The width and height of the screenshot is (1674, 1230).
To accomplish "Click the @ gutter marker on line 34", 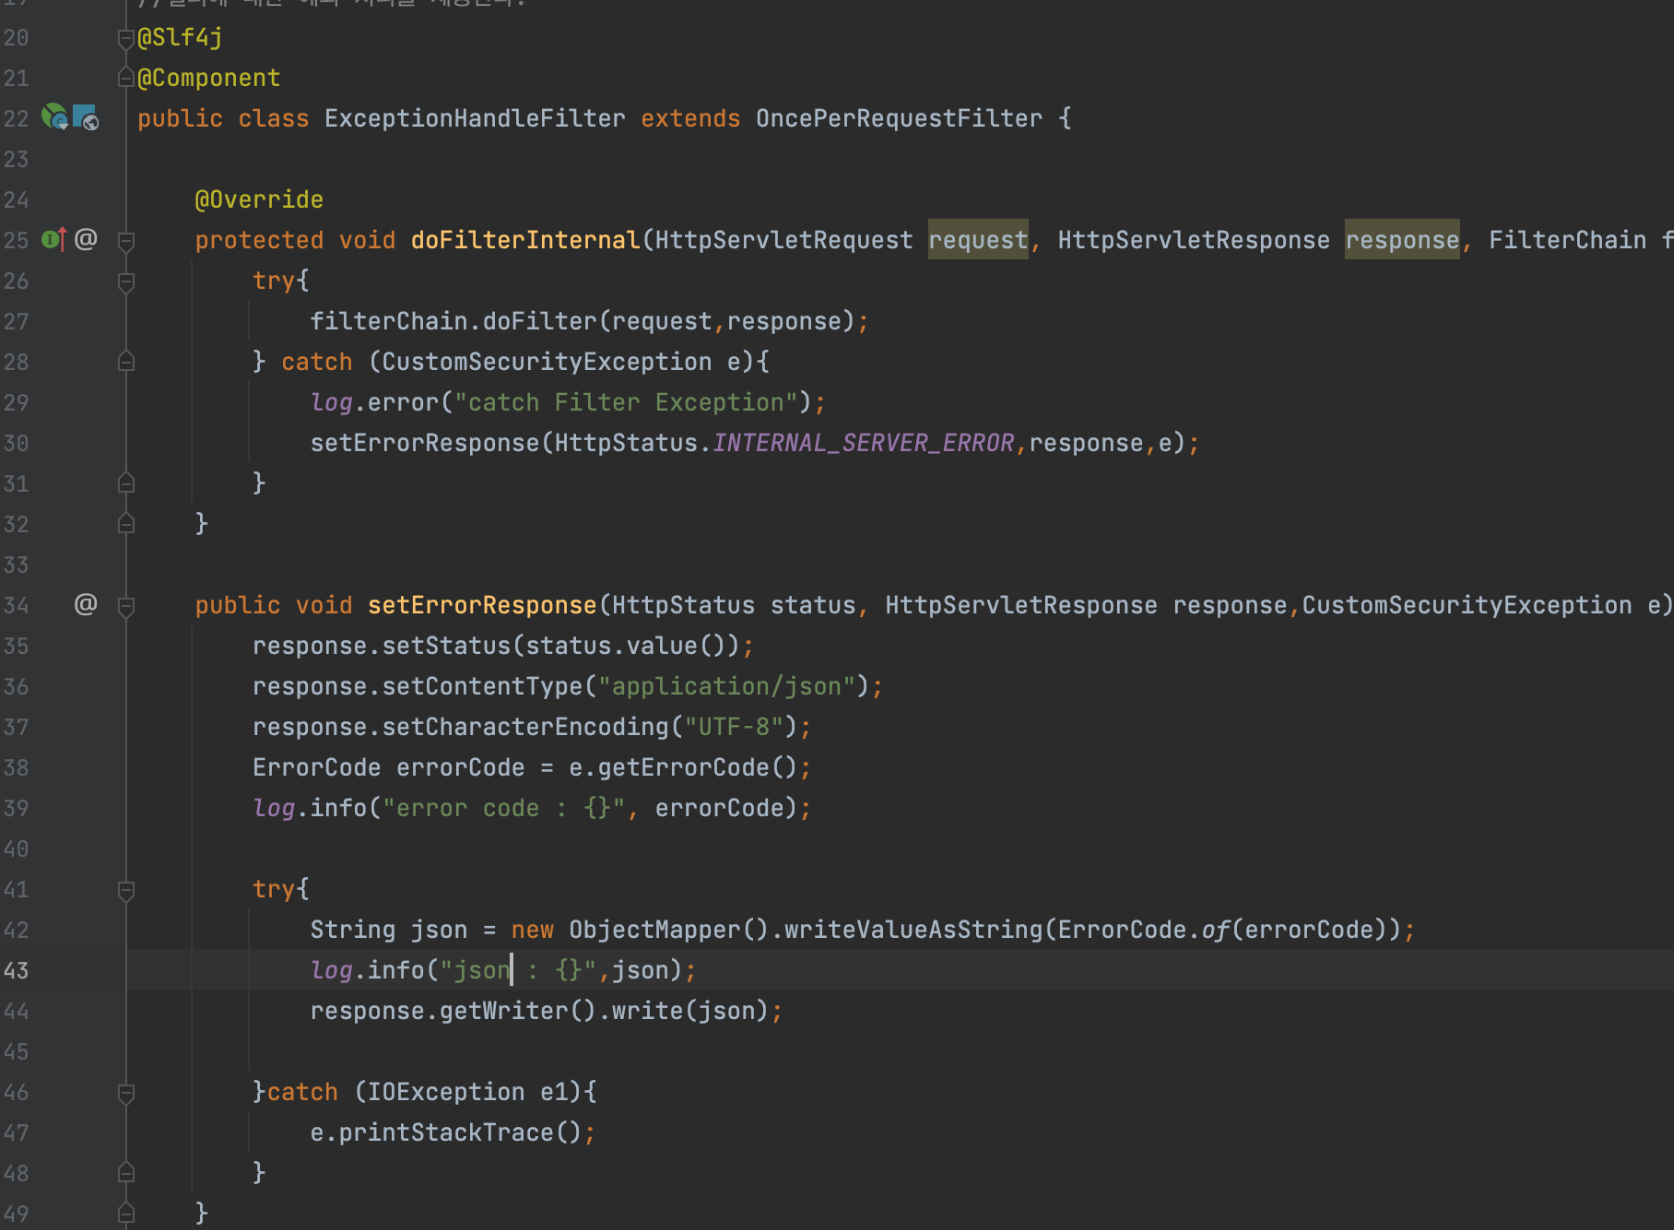I will (86, 604).
